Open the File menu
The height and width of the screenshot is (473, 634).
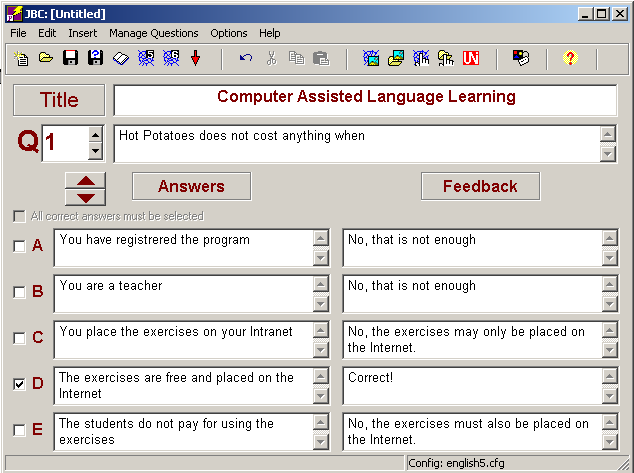pos(18,33)
